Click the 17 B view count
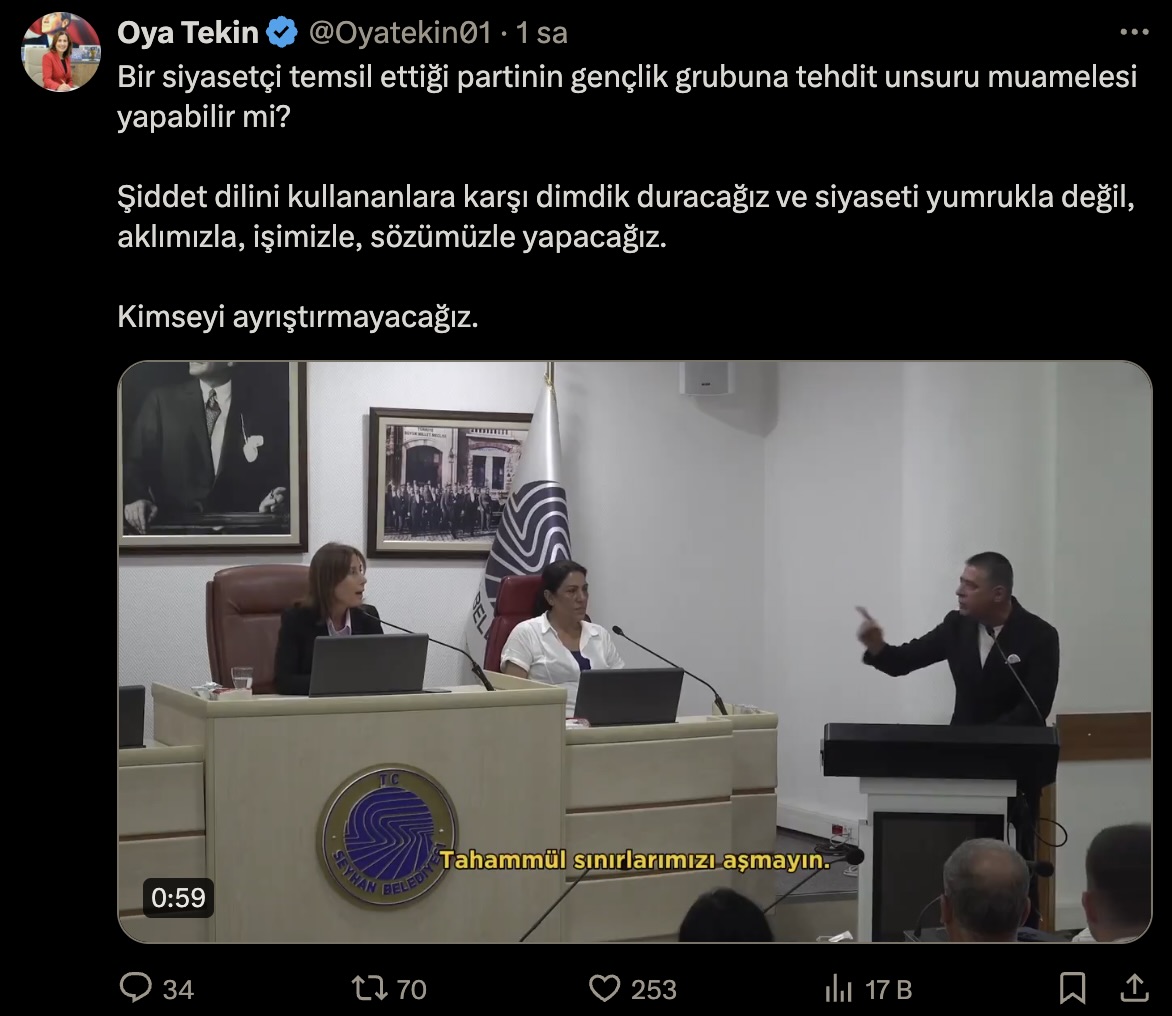The image size is (1172, 1016). click(x=889, y=989)
